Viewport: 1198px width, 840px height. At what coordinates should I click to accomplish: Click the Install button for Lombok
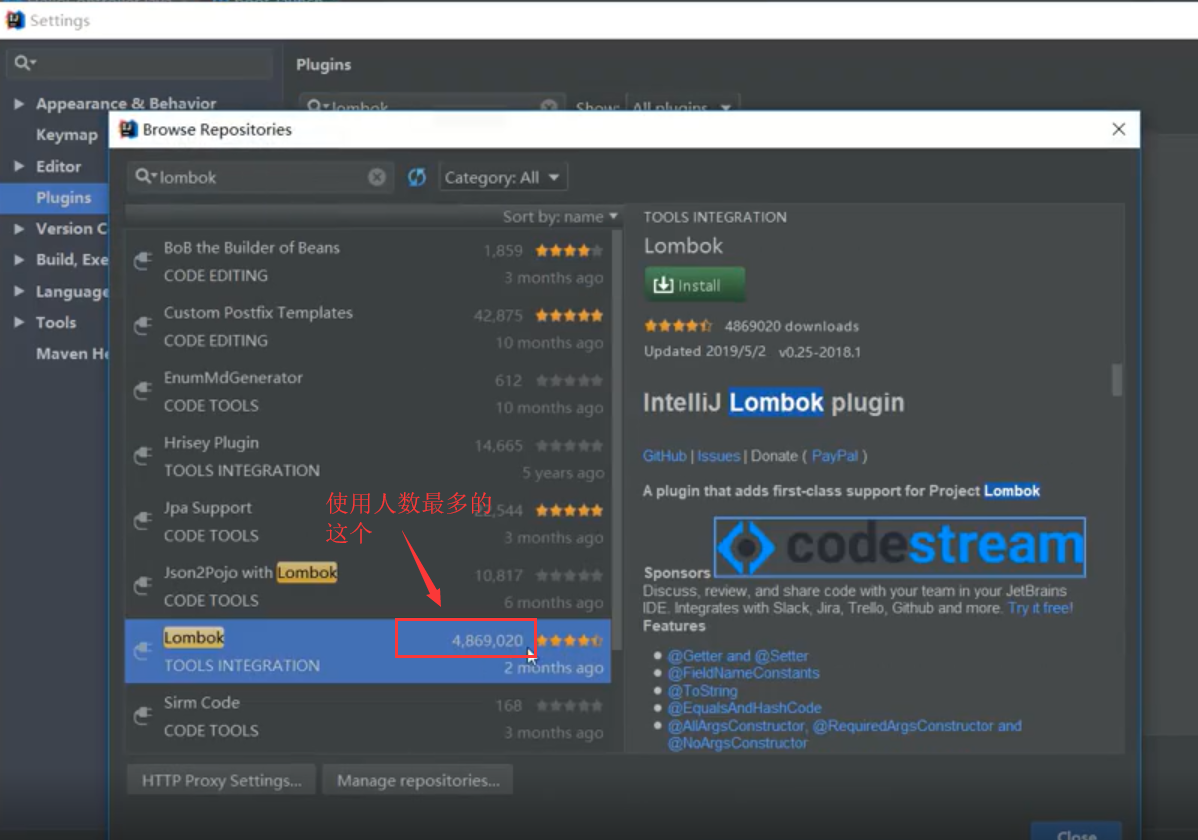coord(694,285)
